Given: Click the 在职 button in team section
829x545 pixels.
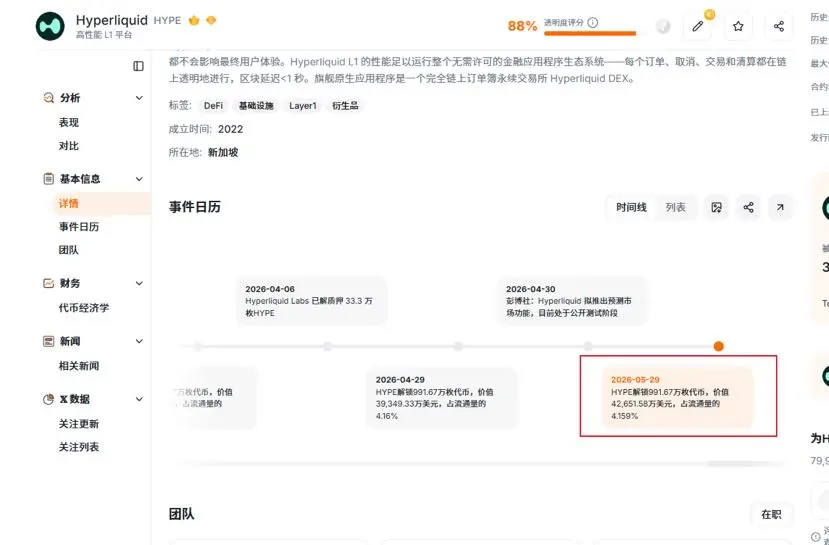Looking at the screenshot, I should [x=771, y=514].
